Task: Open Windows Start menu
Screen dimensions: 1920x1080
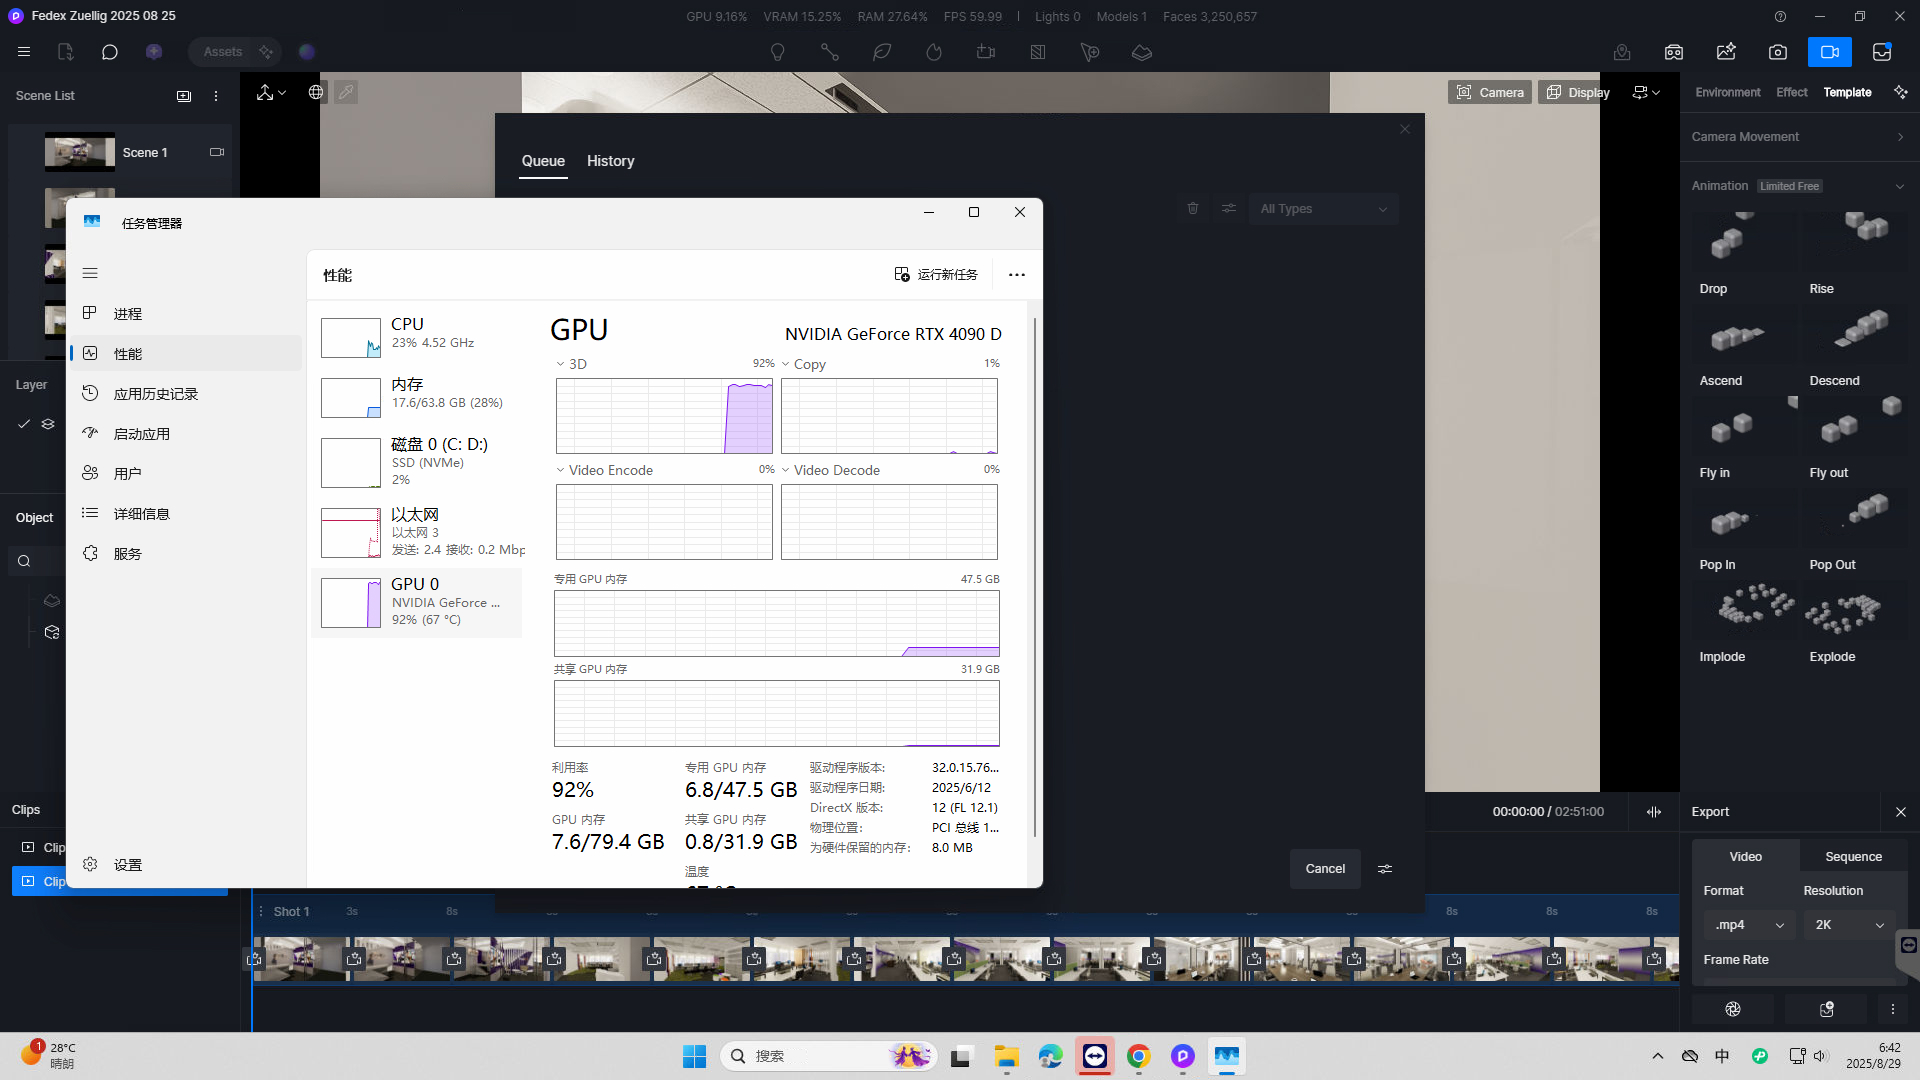Action: [x=694, y=1056]
